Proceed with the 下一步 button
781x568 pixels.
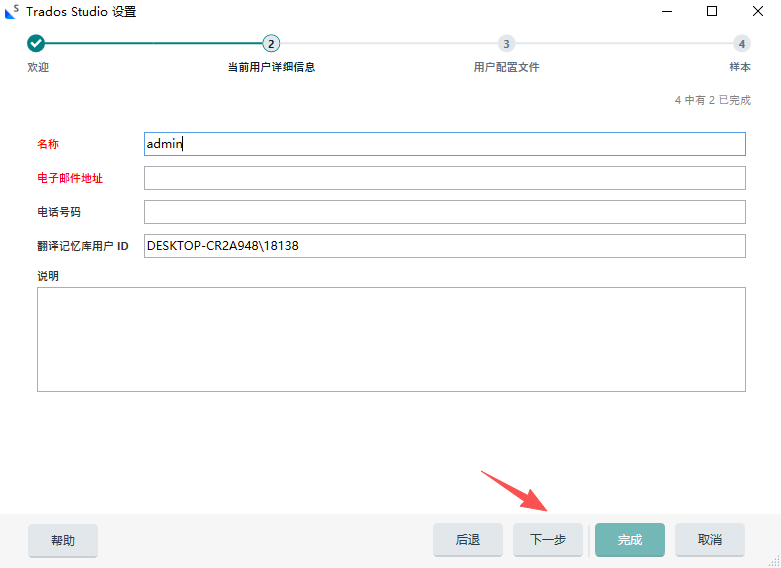pyautogui.click(x=548, y=540)
